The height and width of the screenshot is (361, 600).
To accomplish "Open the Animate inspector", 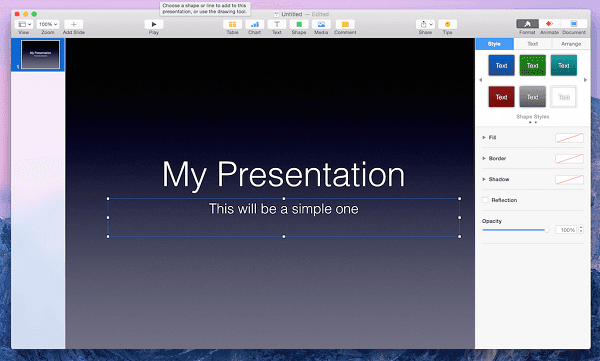I will click(549, 24).
